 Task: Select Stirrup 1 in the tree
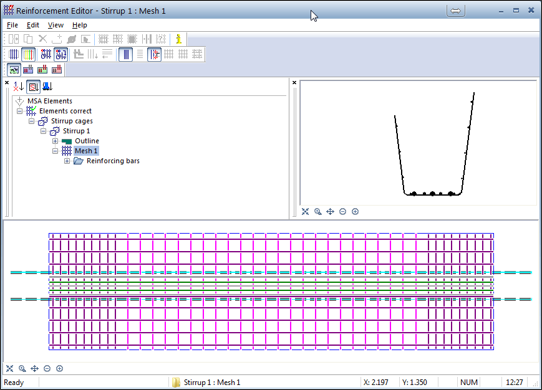[76, 131]
